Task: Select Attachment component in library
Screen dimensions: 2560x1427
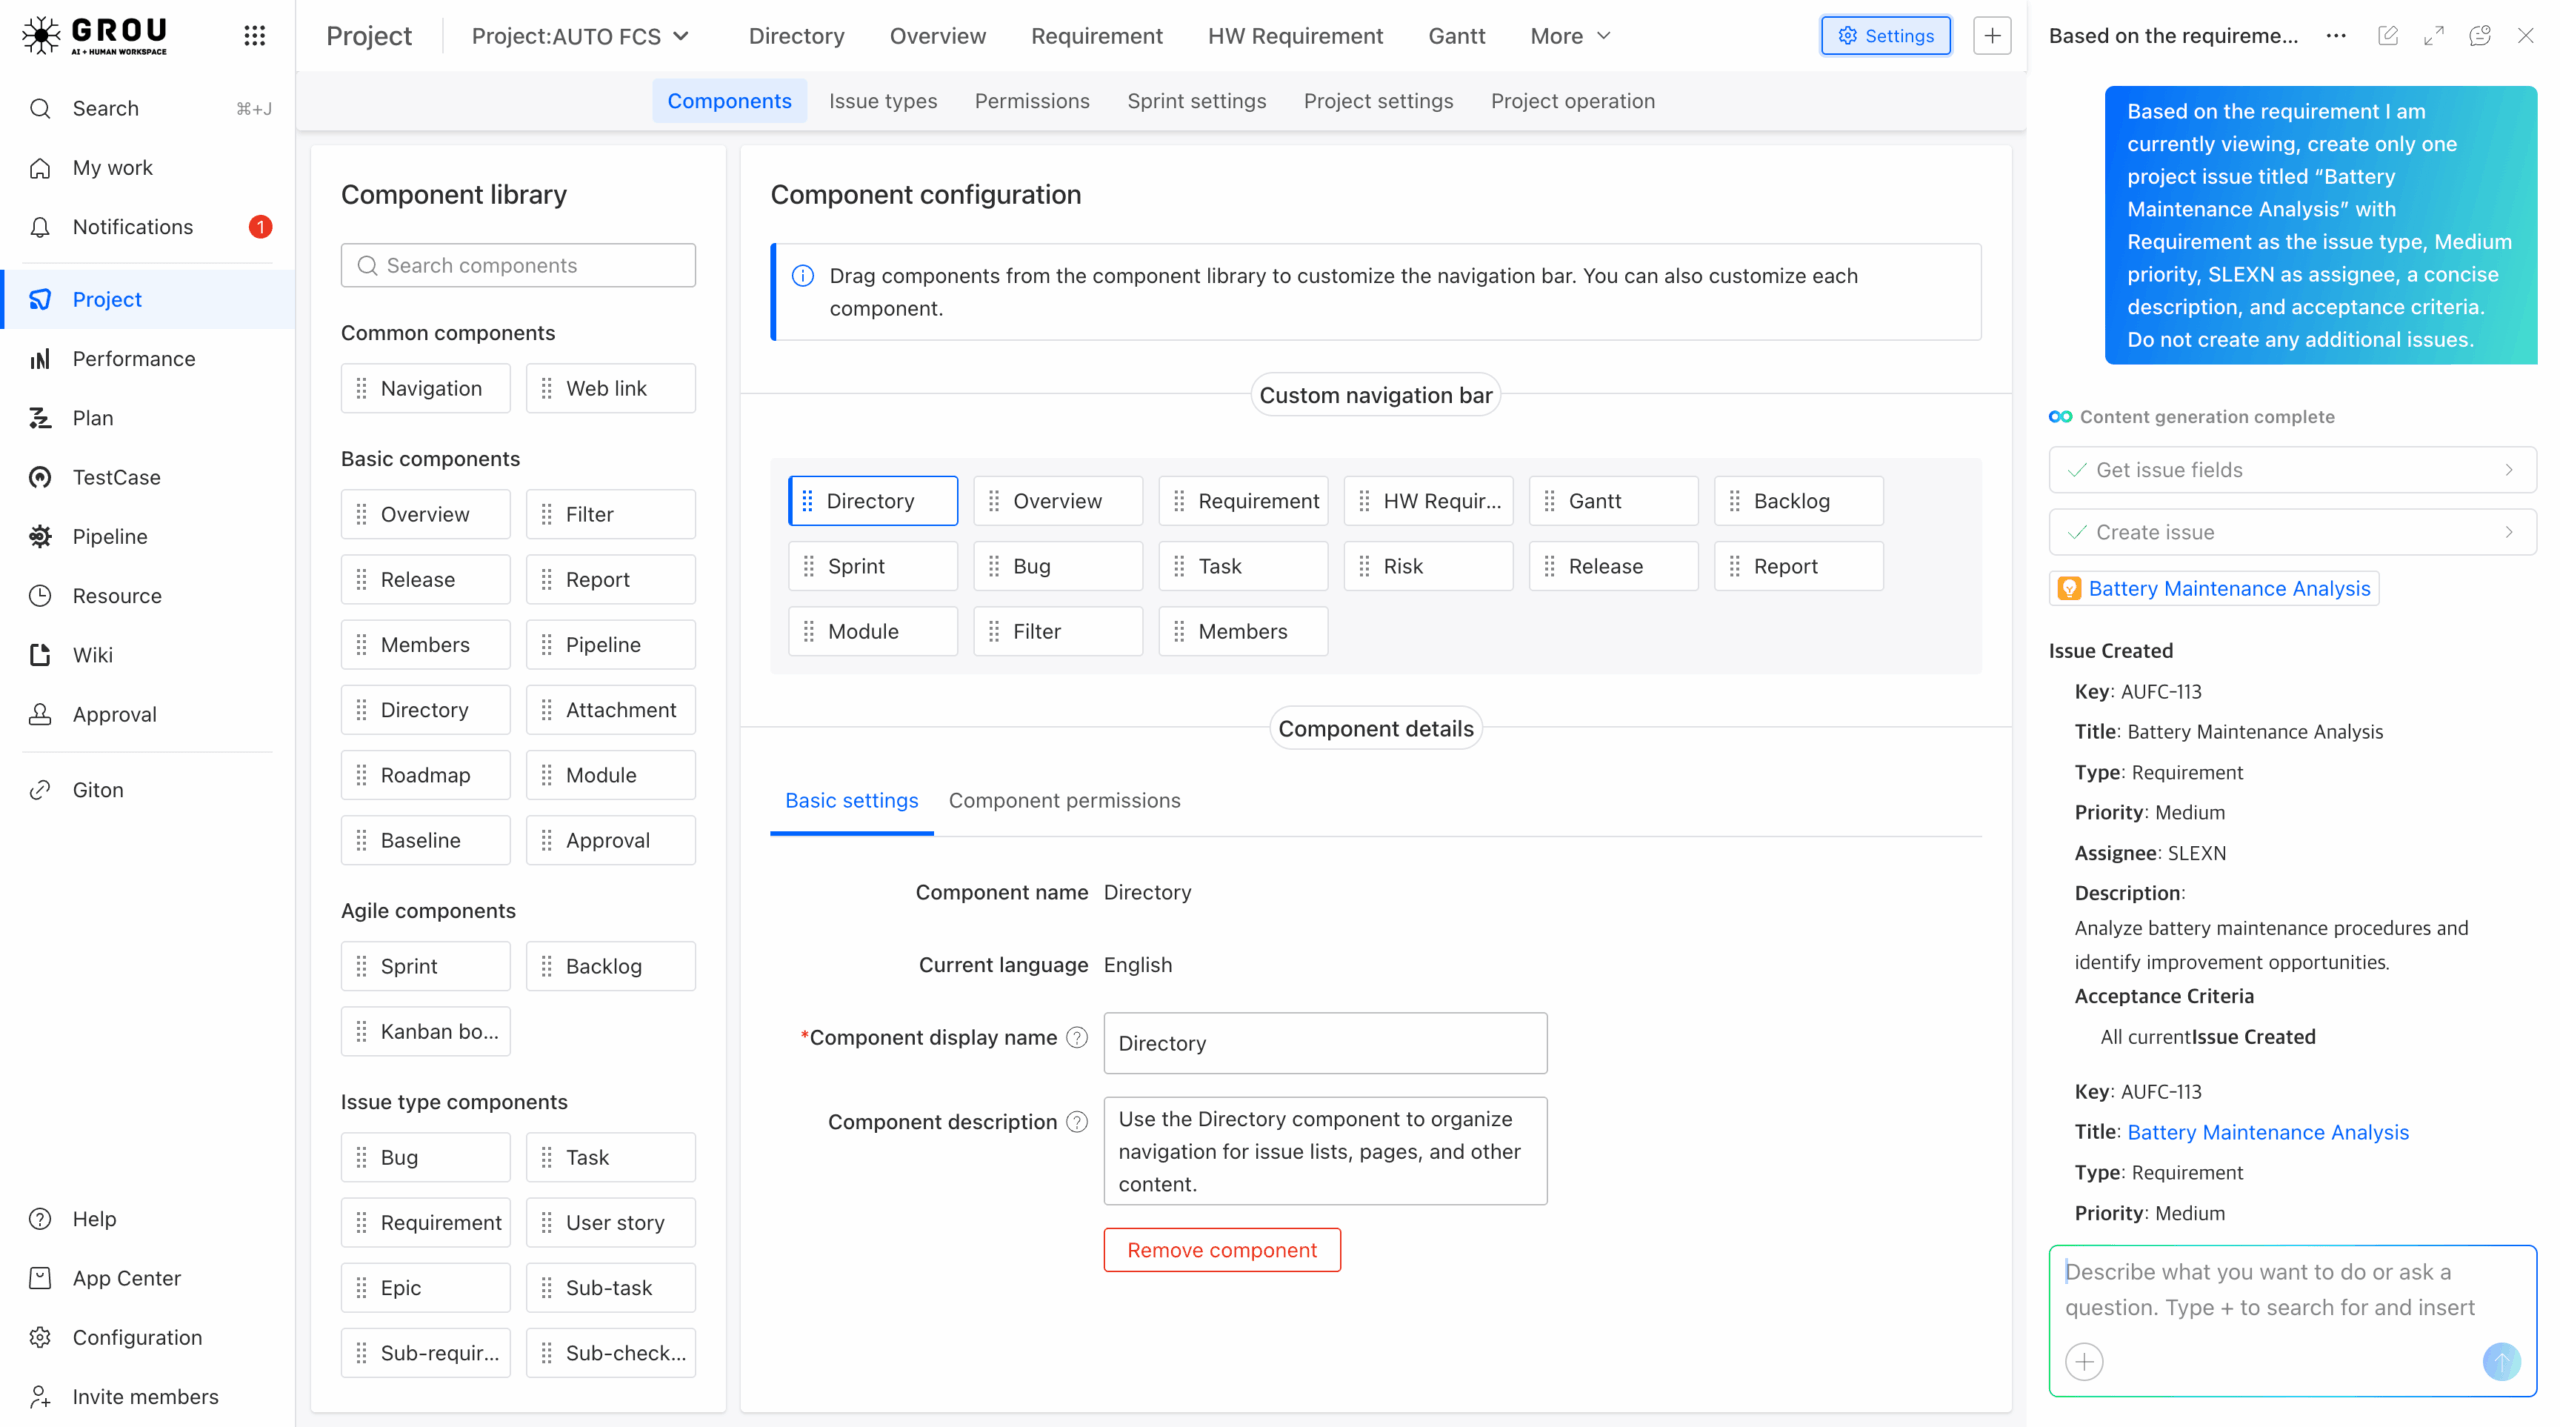Action: (610, 710)
